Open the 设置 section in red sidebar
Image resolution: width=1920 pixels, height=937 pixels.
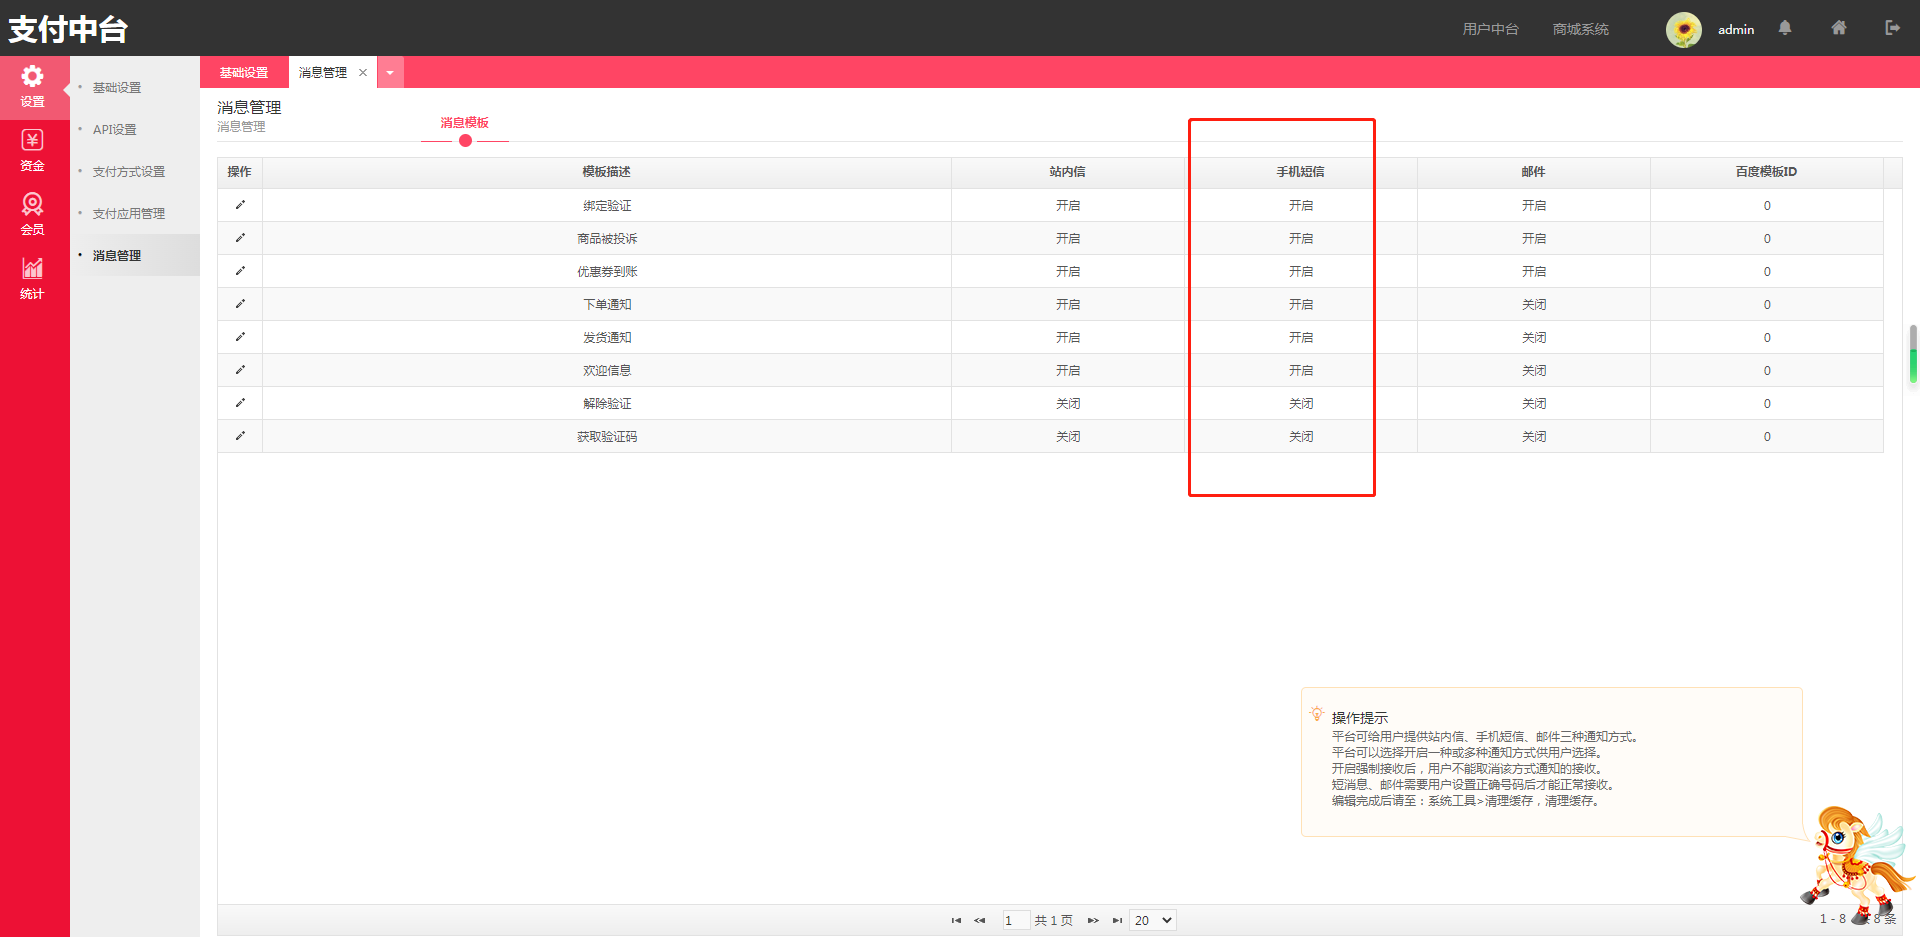(33, 87)
